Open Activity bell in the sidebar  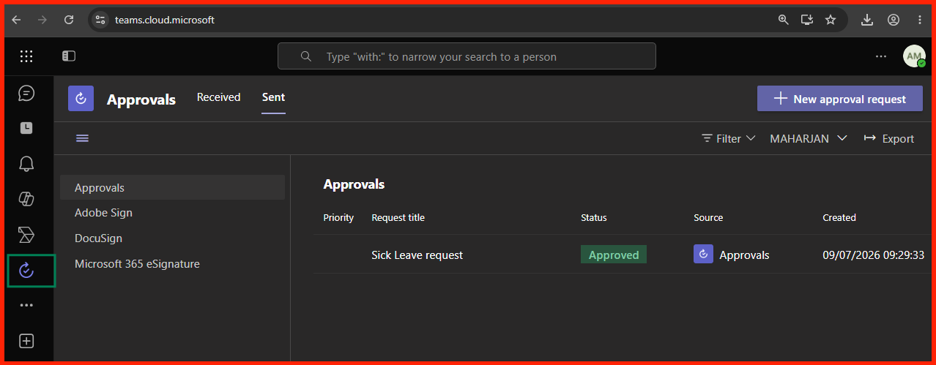click(26, 164)
